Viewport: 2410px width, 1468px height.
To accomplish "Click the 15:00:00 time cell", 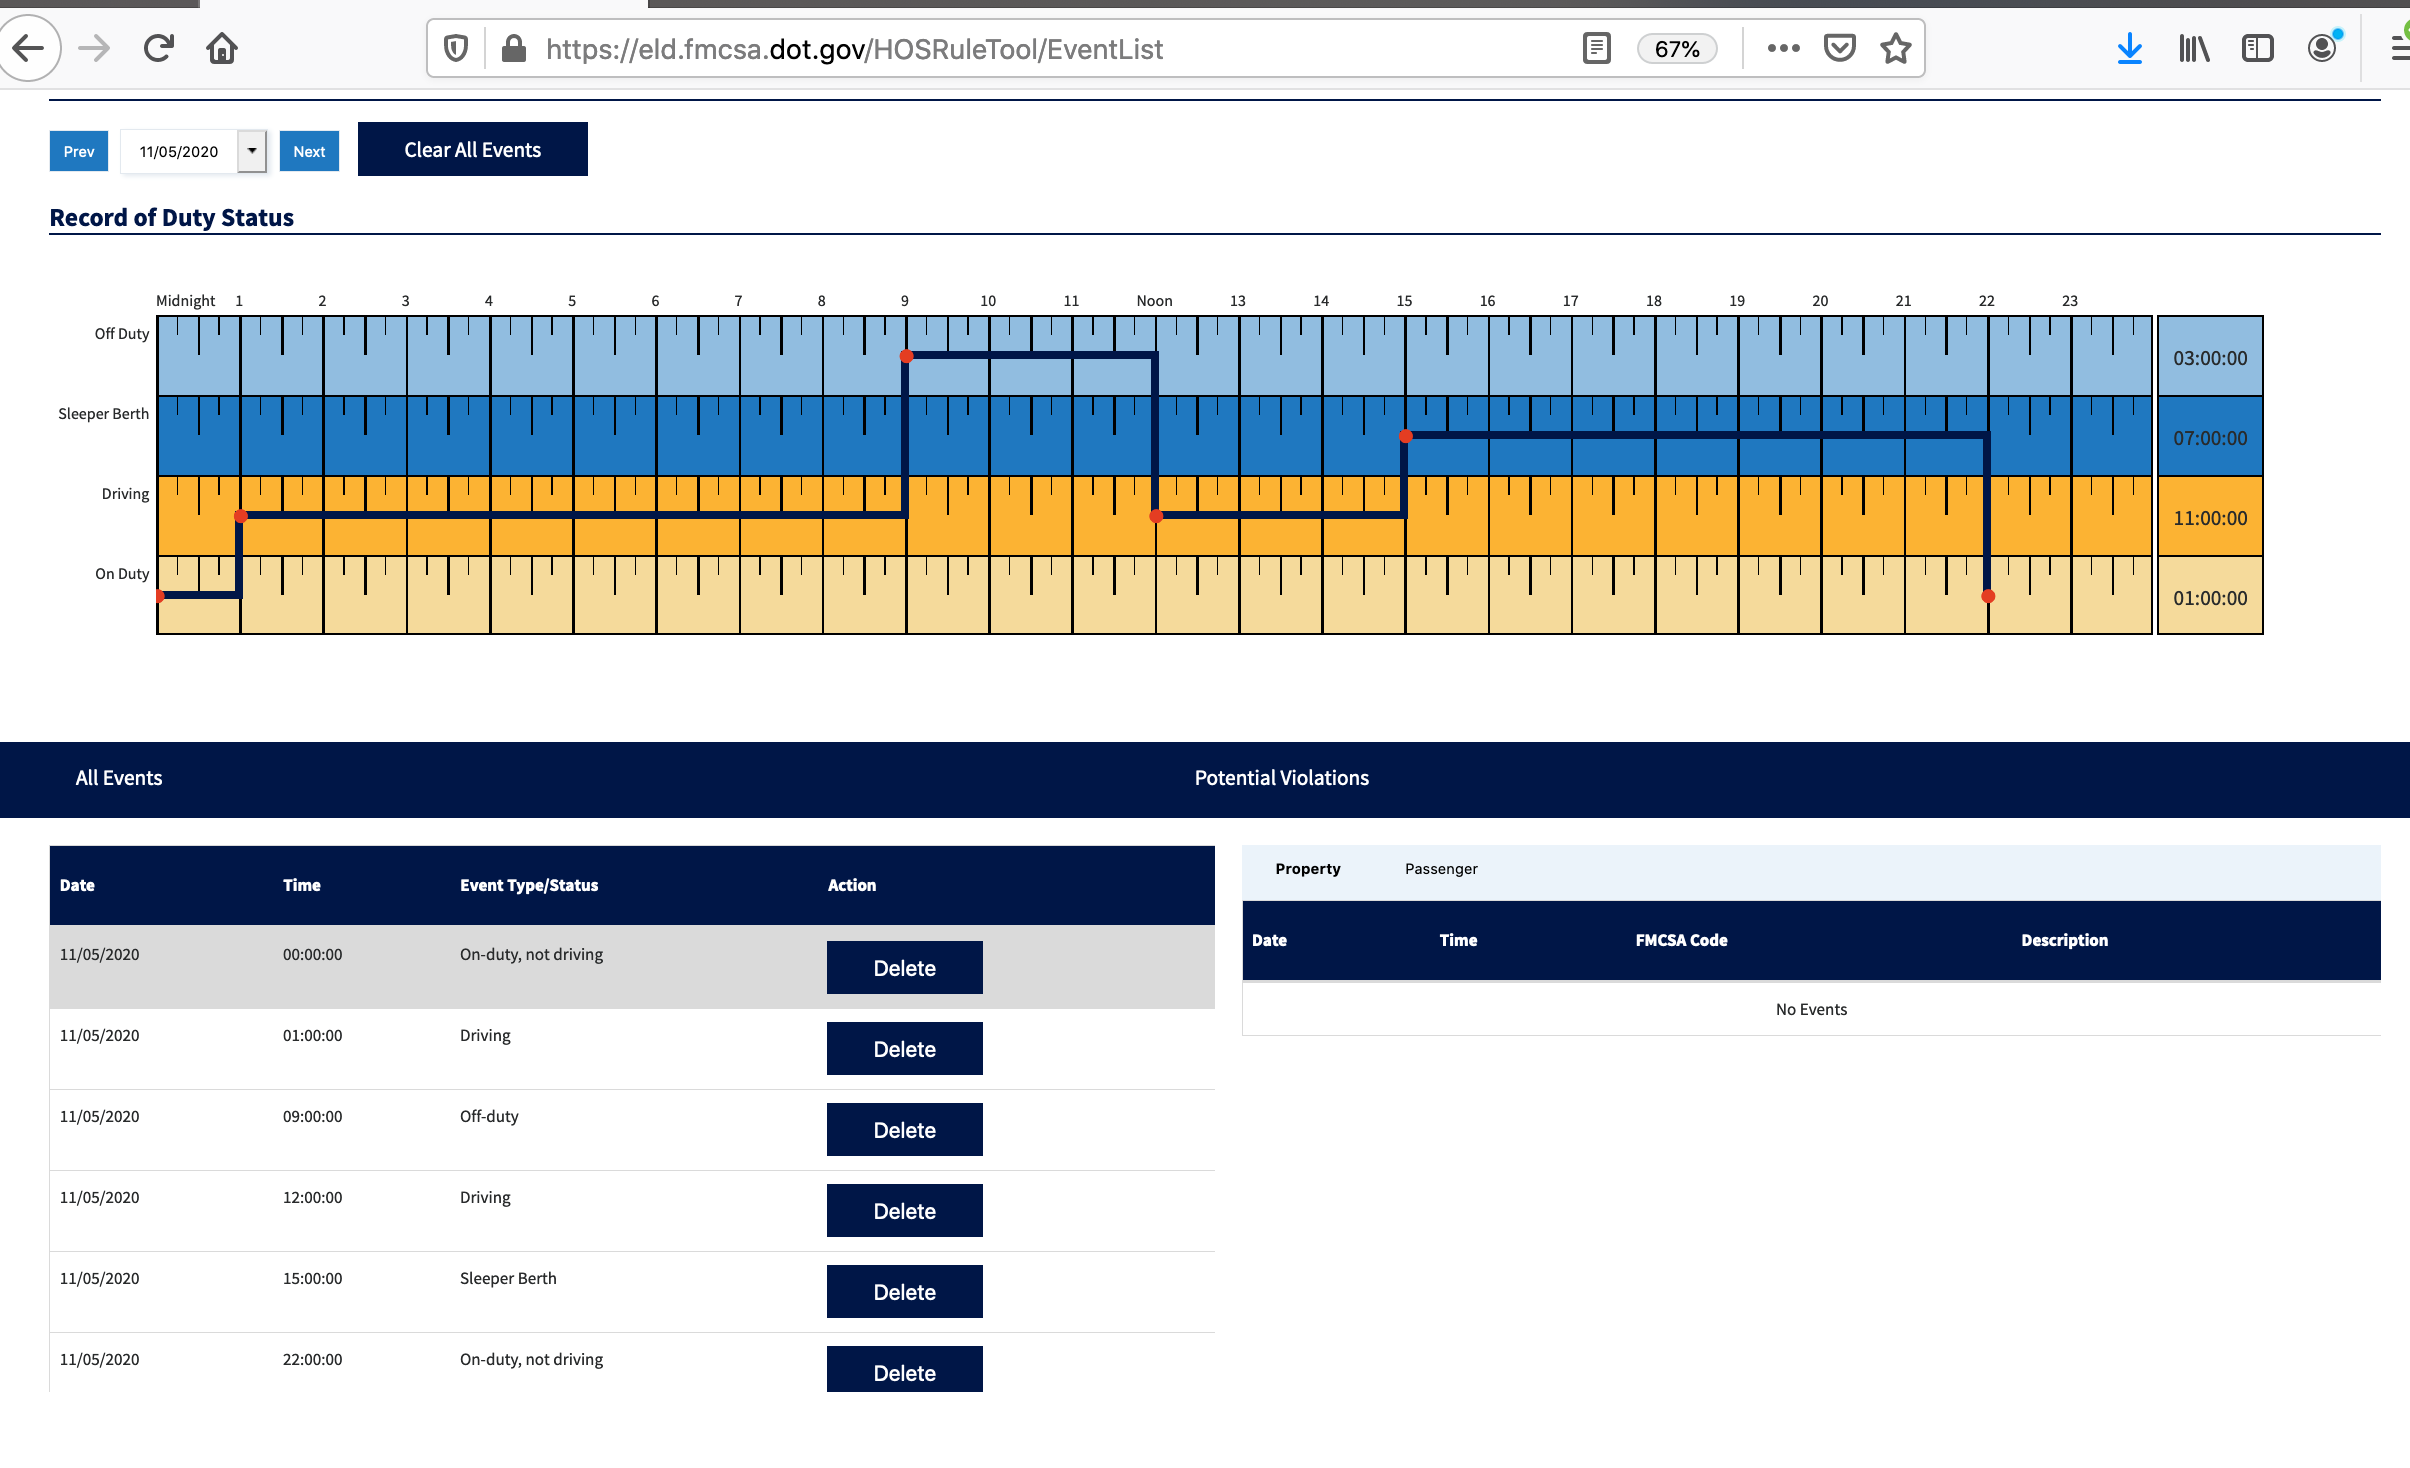I will [312, 1278].
